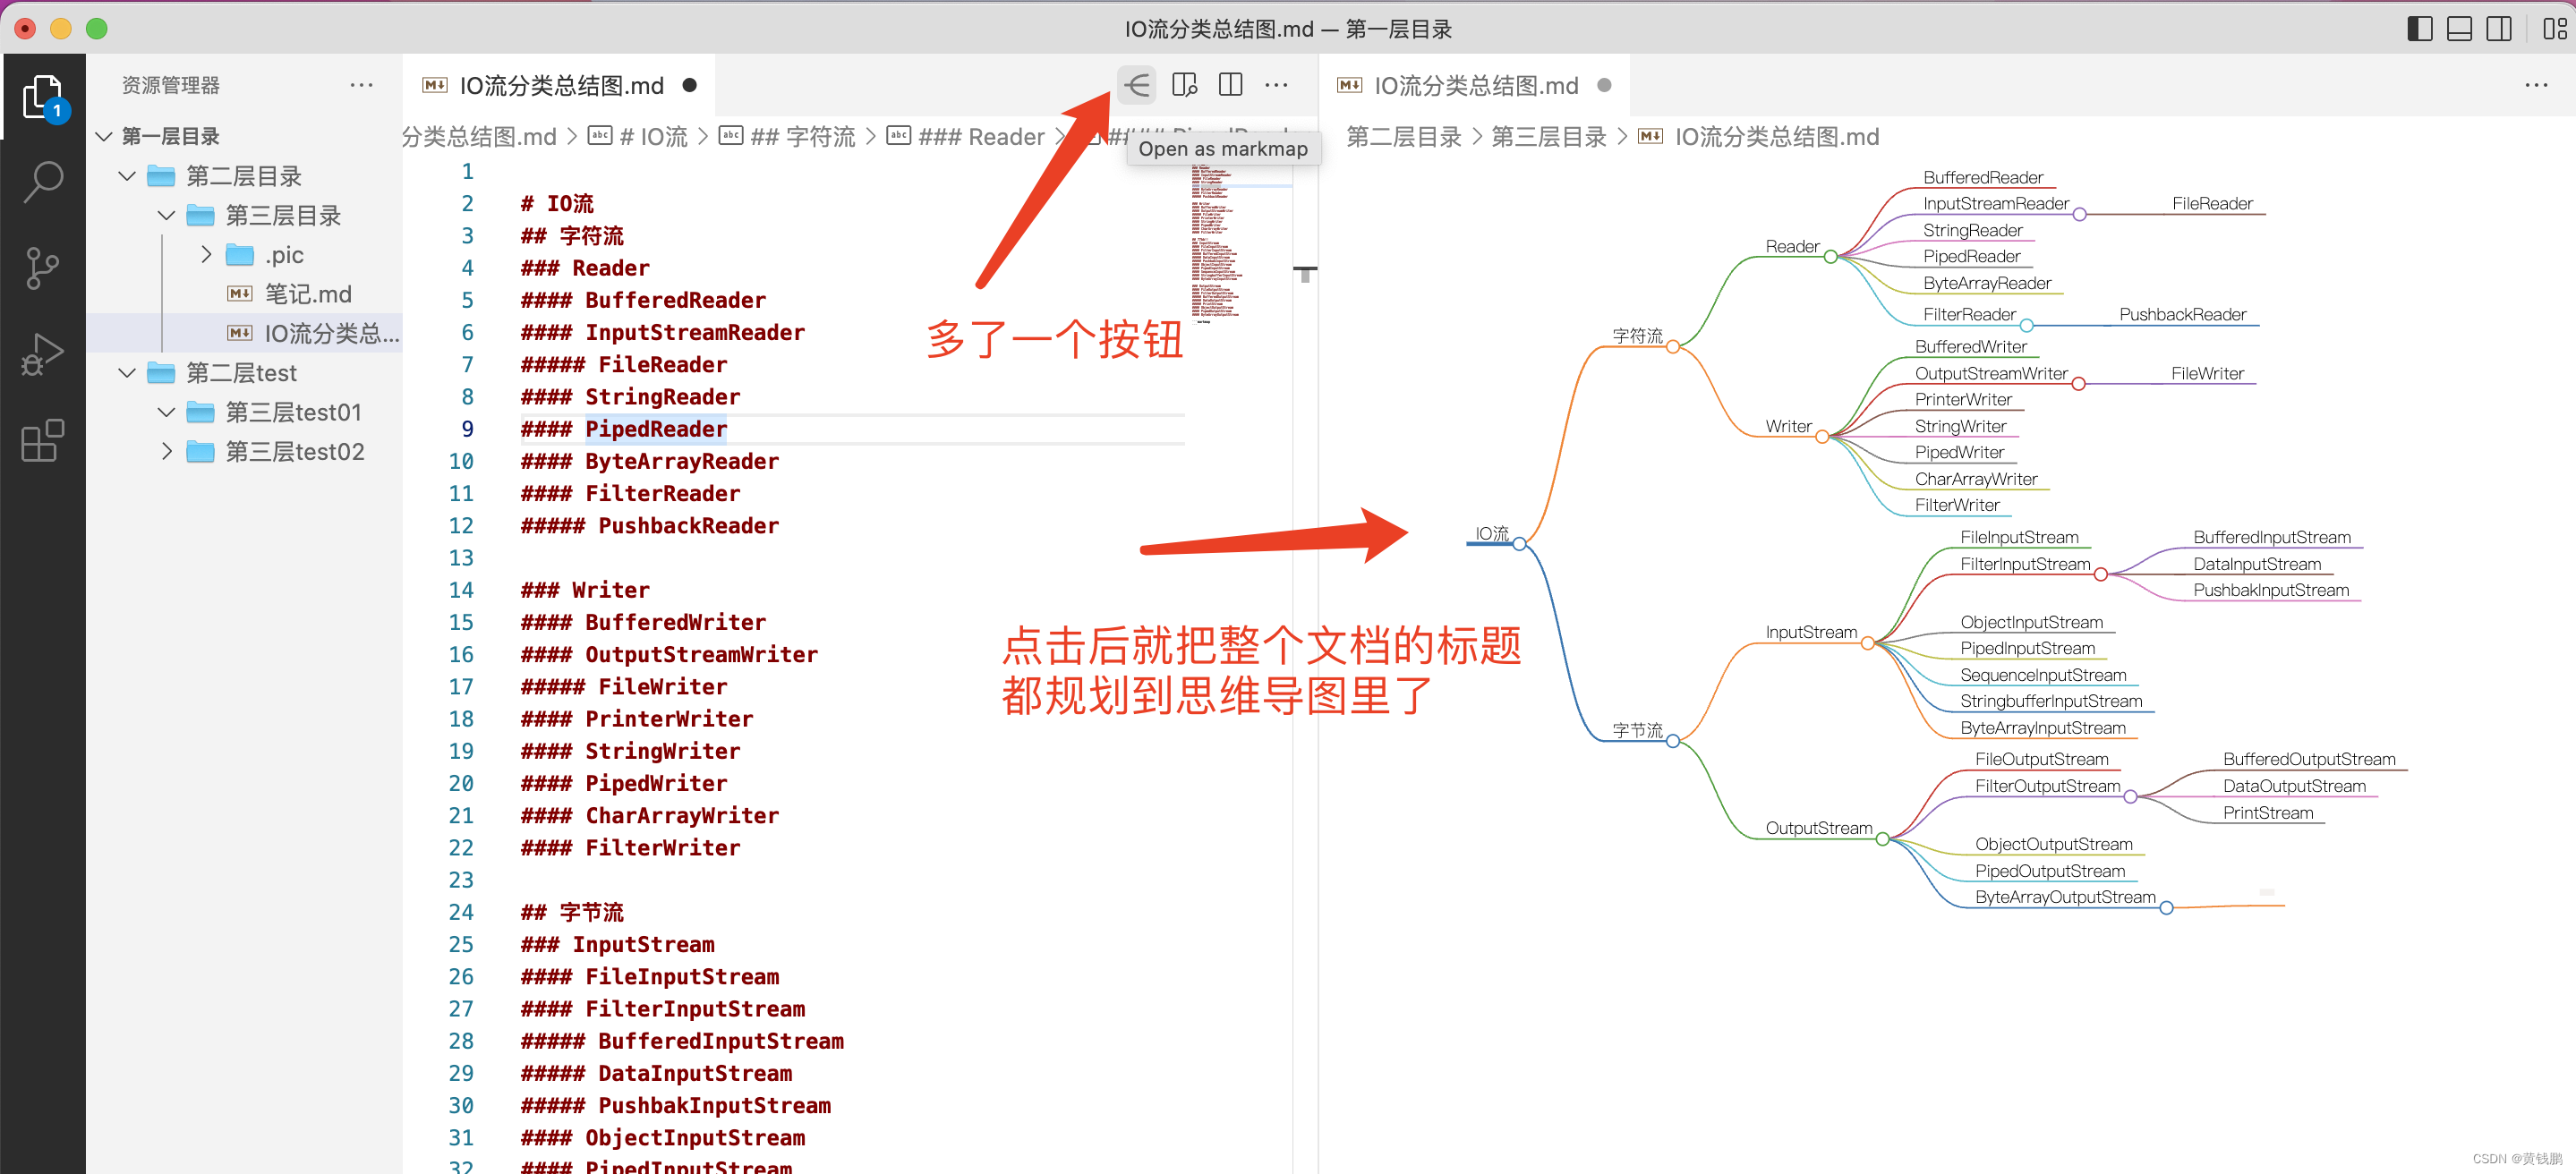The image size is (2576, 1174).
Task: Toggle primary side bar layout icon
Action: (x=2419, y=29)
